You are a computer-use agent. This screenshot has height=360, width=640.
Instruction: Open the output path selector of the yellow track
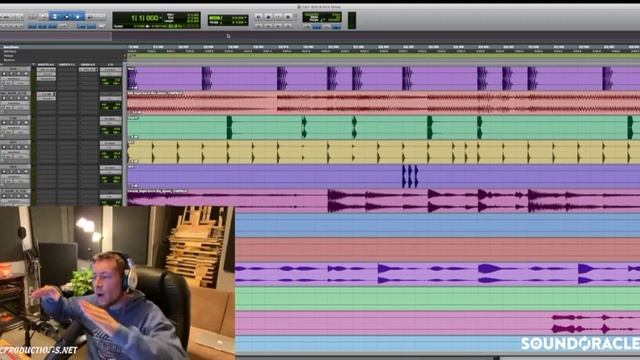tap(111, 148)
